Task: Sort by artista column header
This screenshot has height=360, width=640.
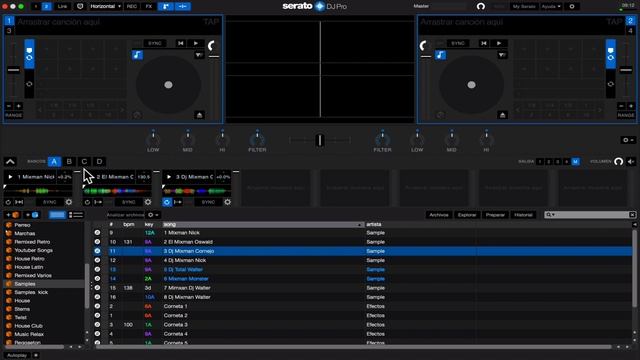Action: [x=373, y=224]
